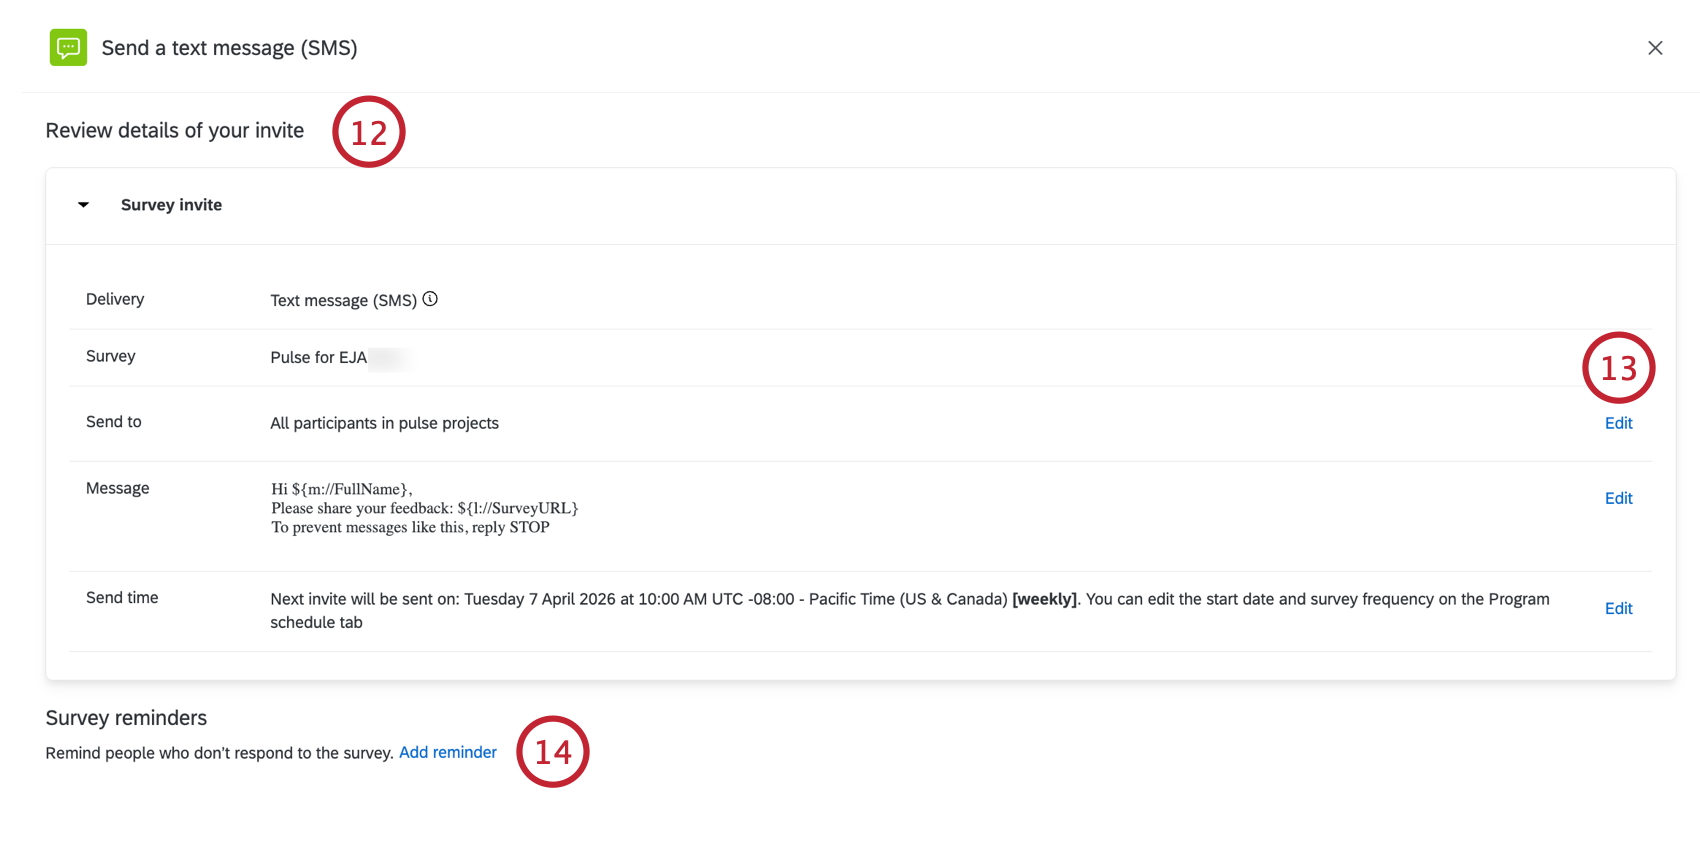Edit the Send to recipients

point(1618,423)
